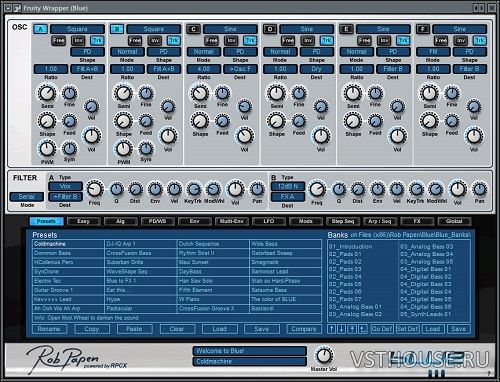Viewport: 500px width, 382px height.
Task: Open the Step Seq tab
Action: [343, 221]
